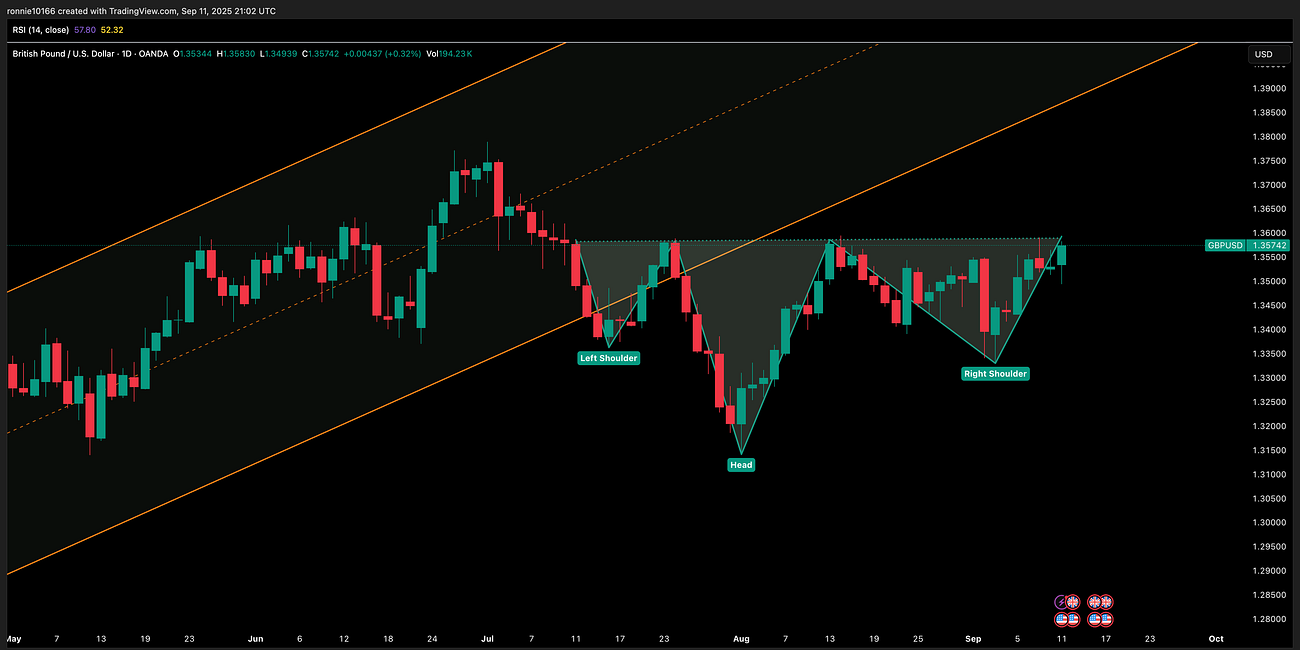Viewport: 1300px width, 650px height.
Task: Open the US flag event markers near Sep 17
Action: pyautogui.click(x=1101, y=617)
